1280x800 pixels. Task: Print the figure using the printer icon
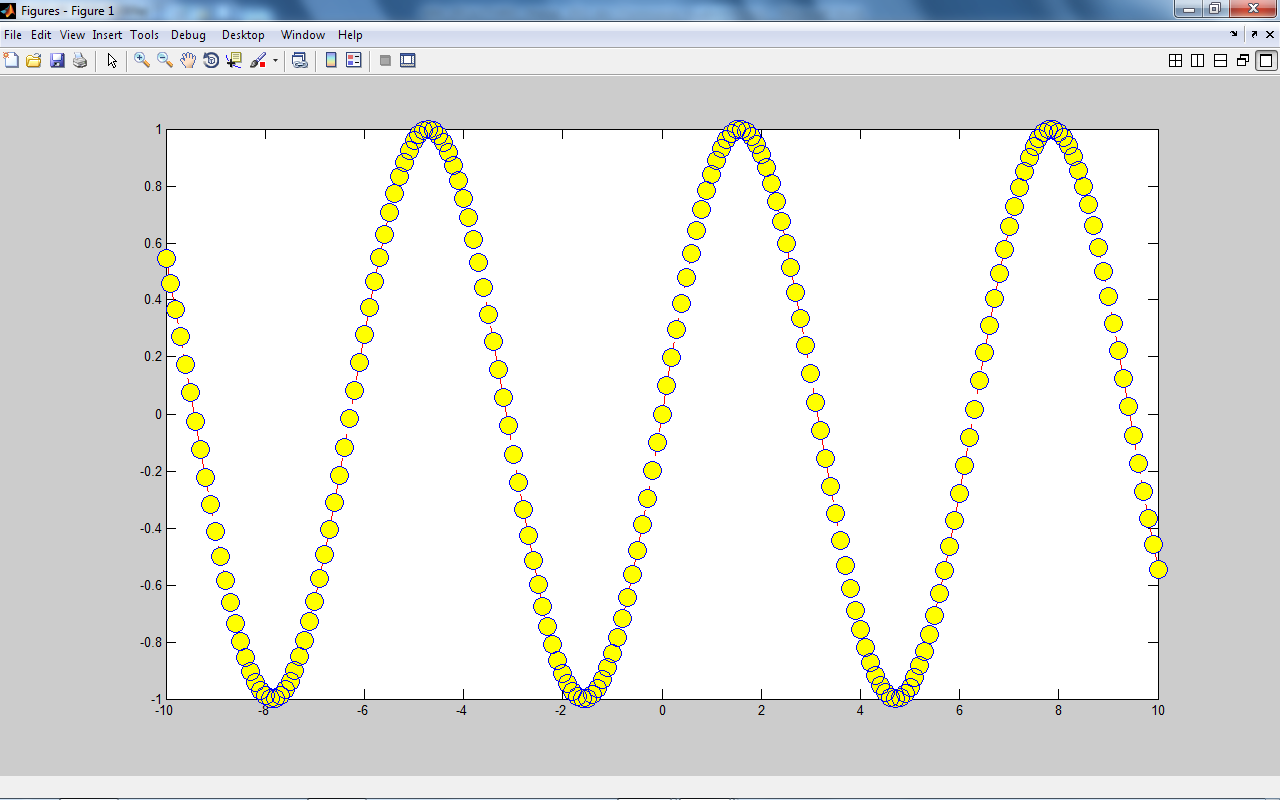pyautogui.click(x=80, y=61)
